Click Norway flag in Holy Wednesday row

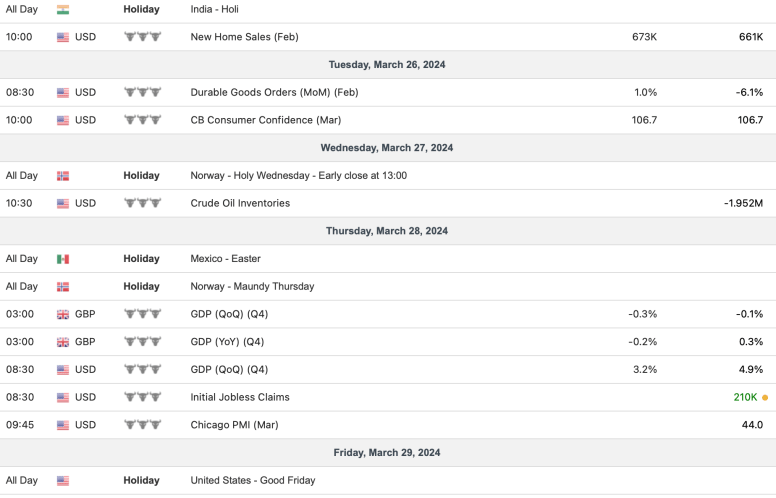coord(63,176)
